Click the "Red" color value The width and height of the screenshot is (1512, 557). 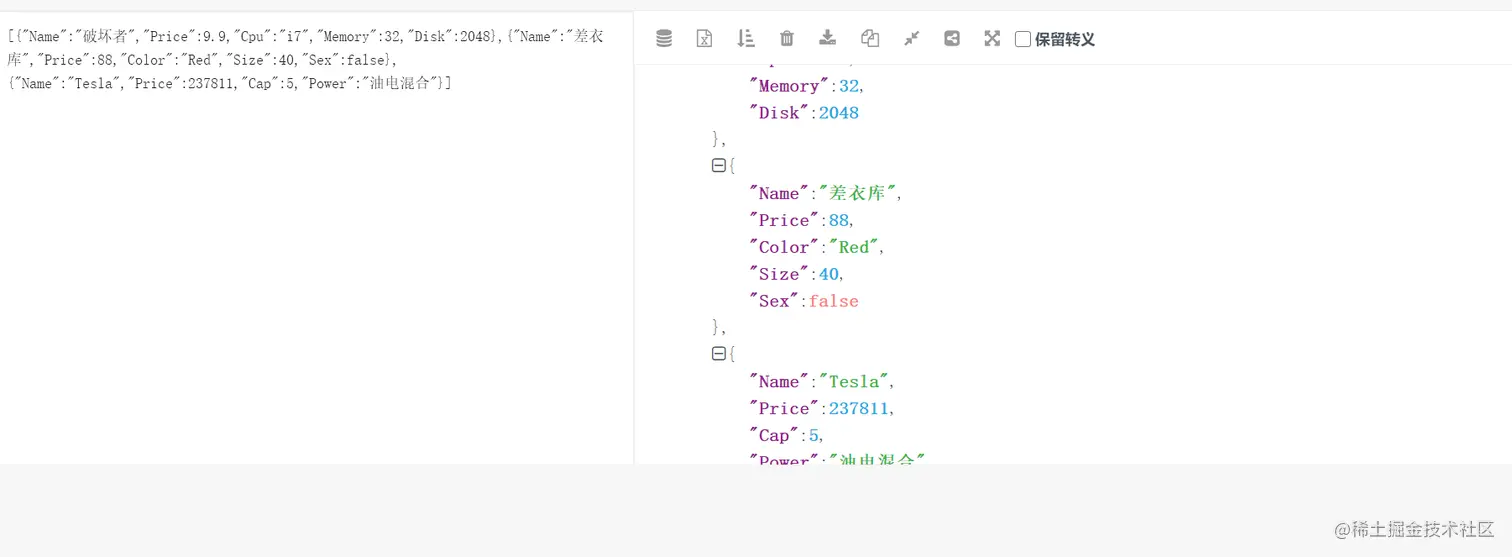[854, 247]
